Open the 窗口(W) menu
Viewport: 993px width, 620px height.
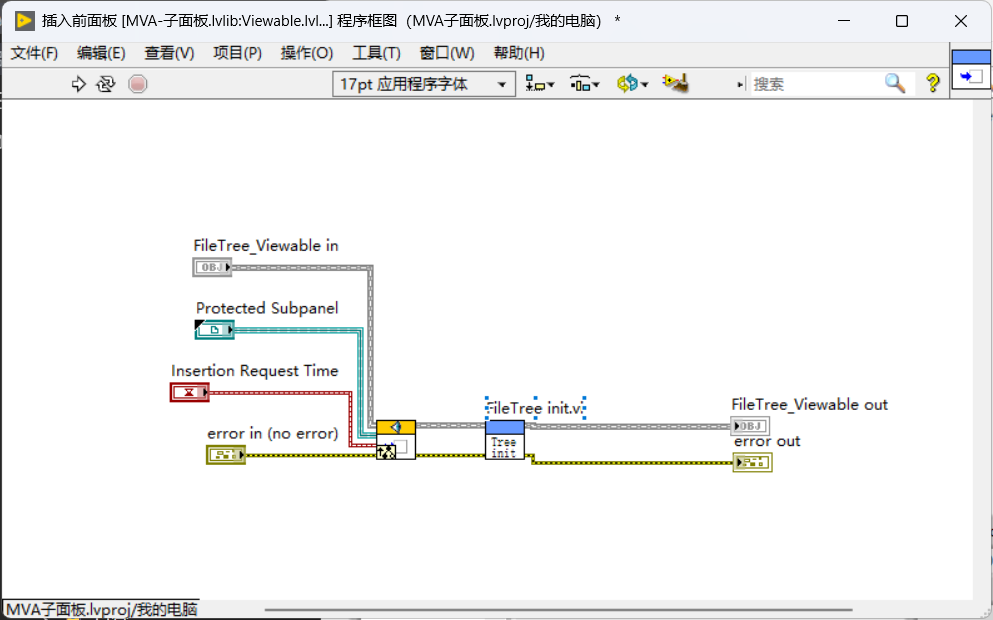coord(446,53)
